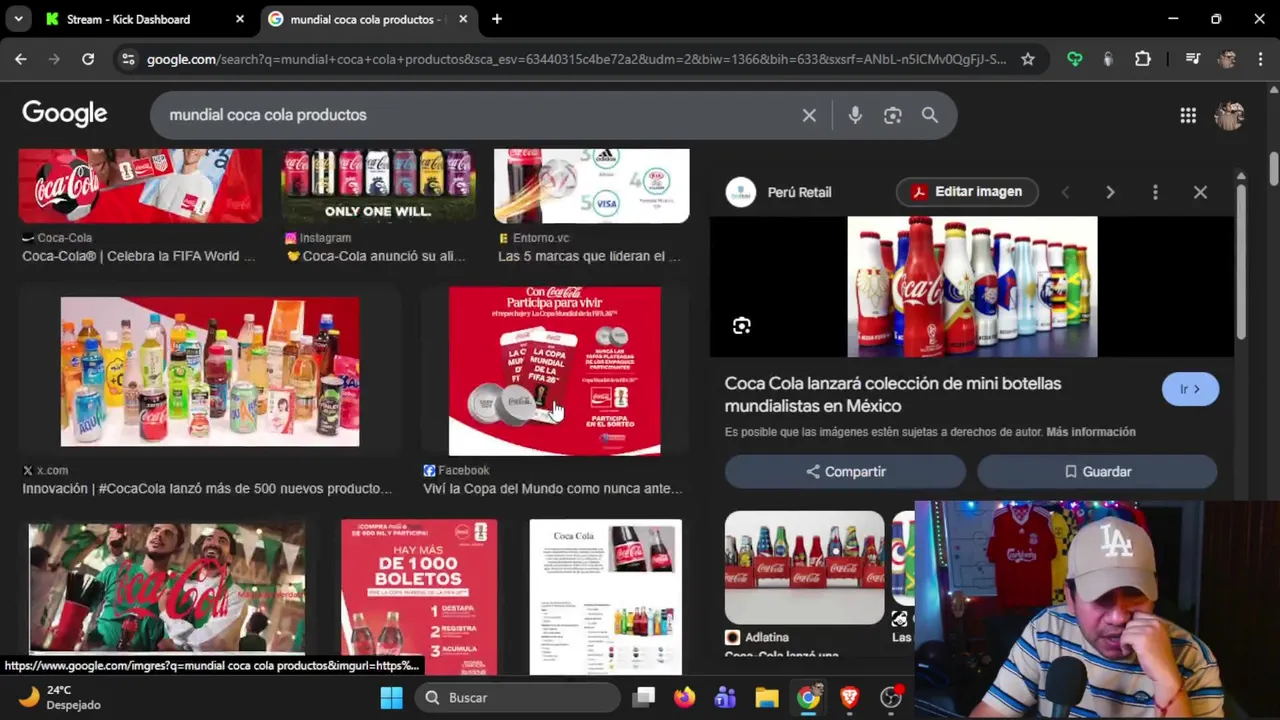Open Brave browser from taskbar
The height and width of the screenshot is (720, 1280).
click(850, 697)
